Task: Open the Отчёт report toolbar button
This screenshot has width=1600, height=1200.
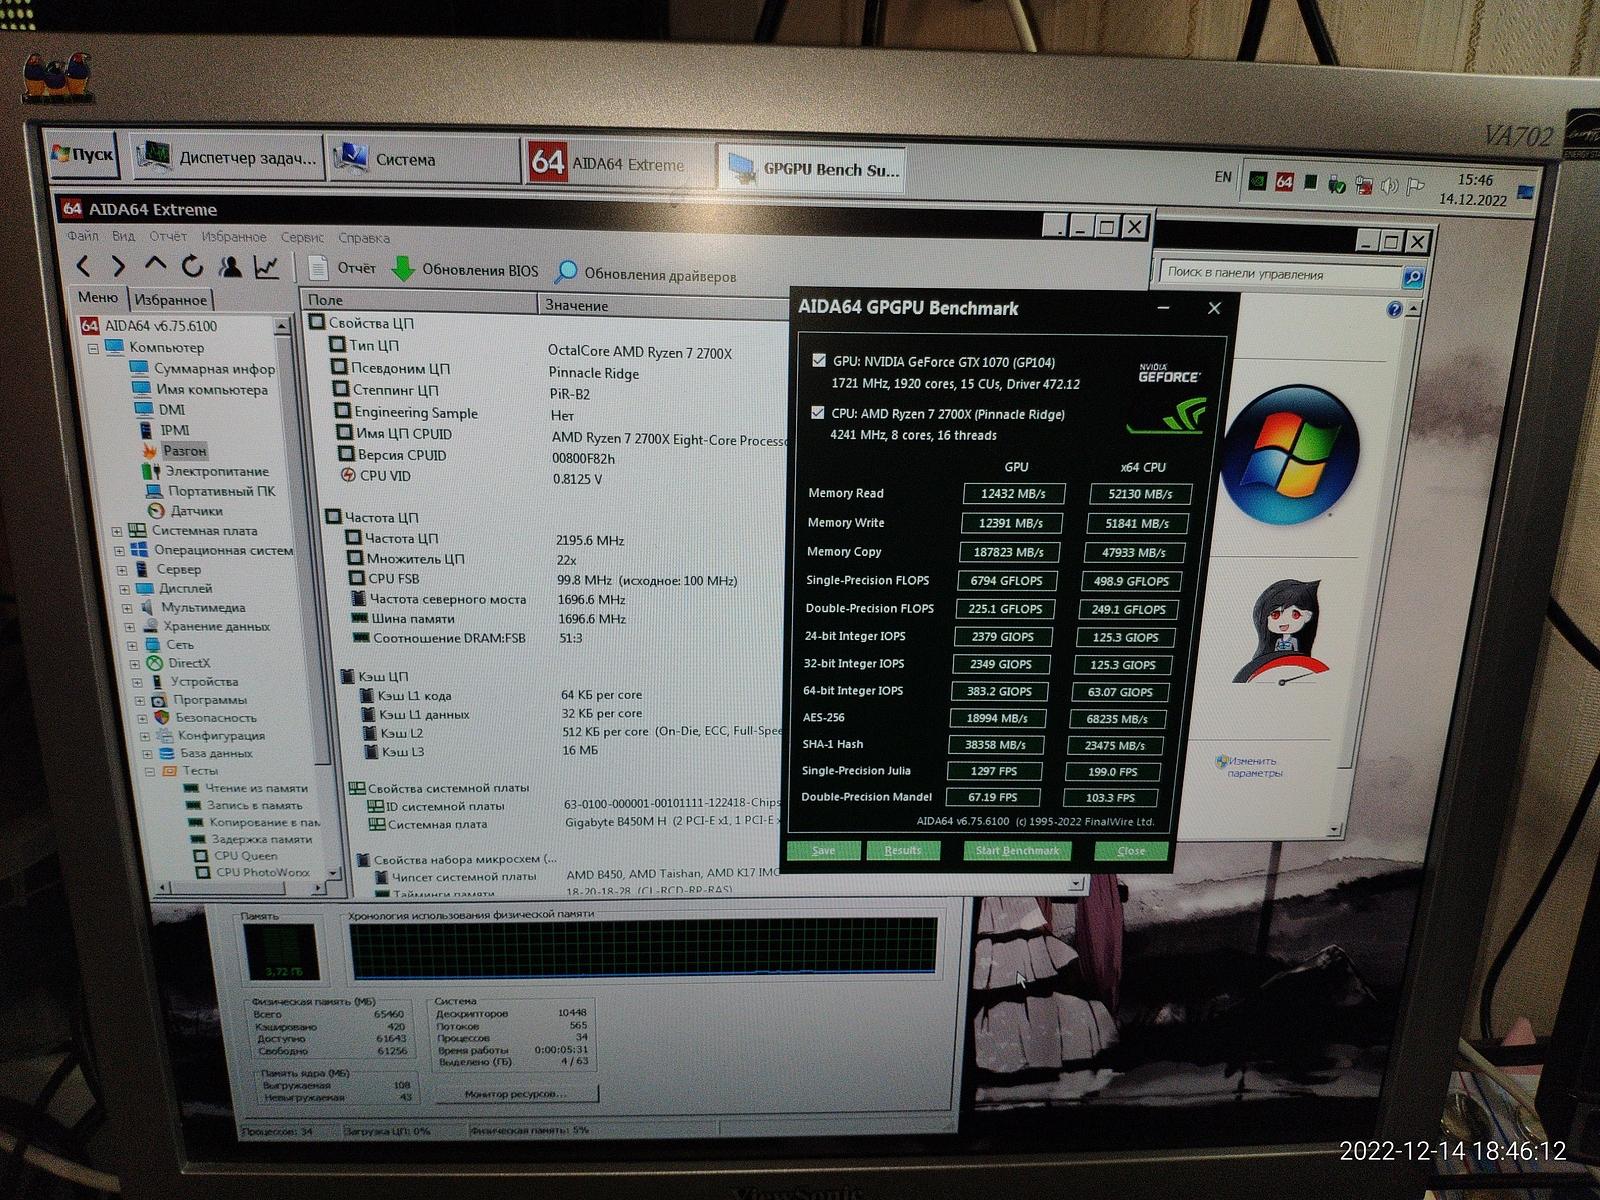Action: [x=342, y=268]
